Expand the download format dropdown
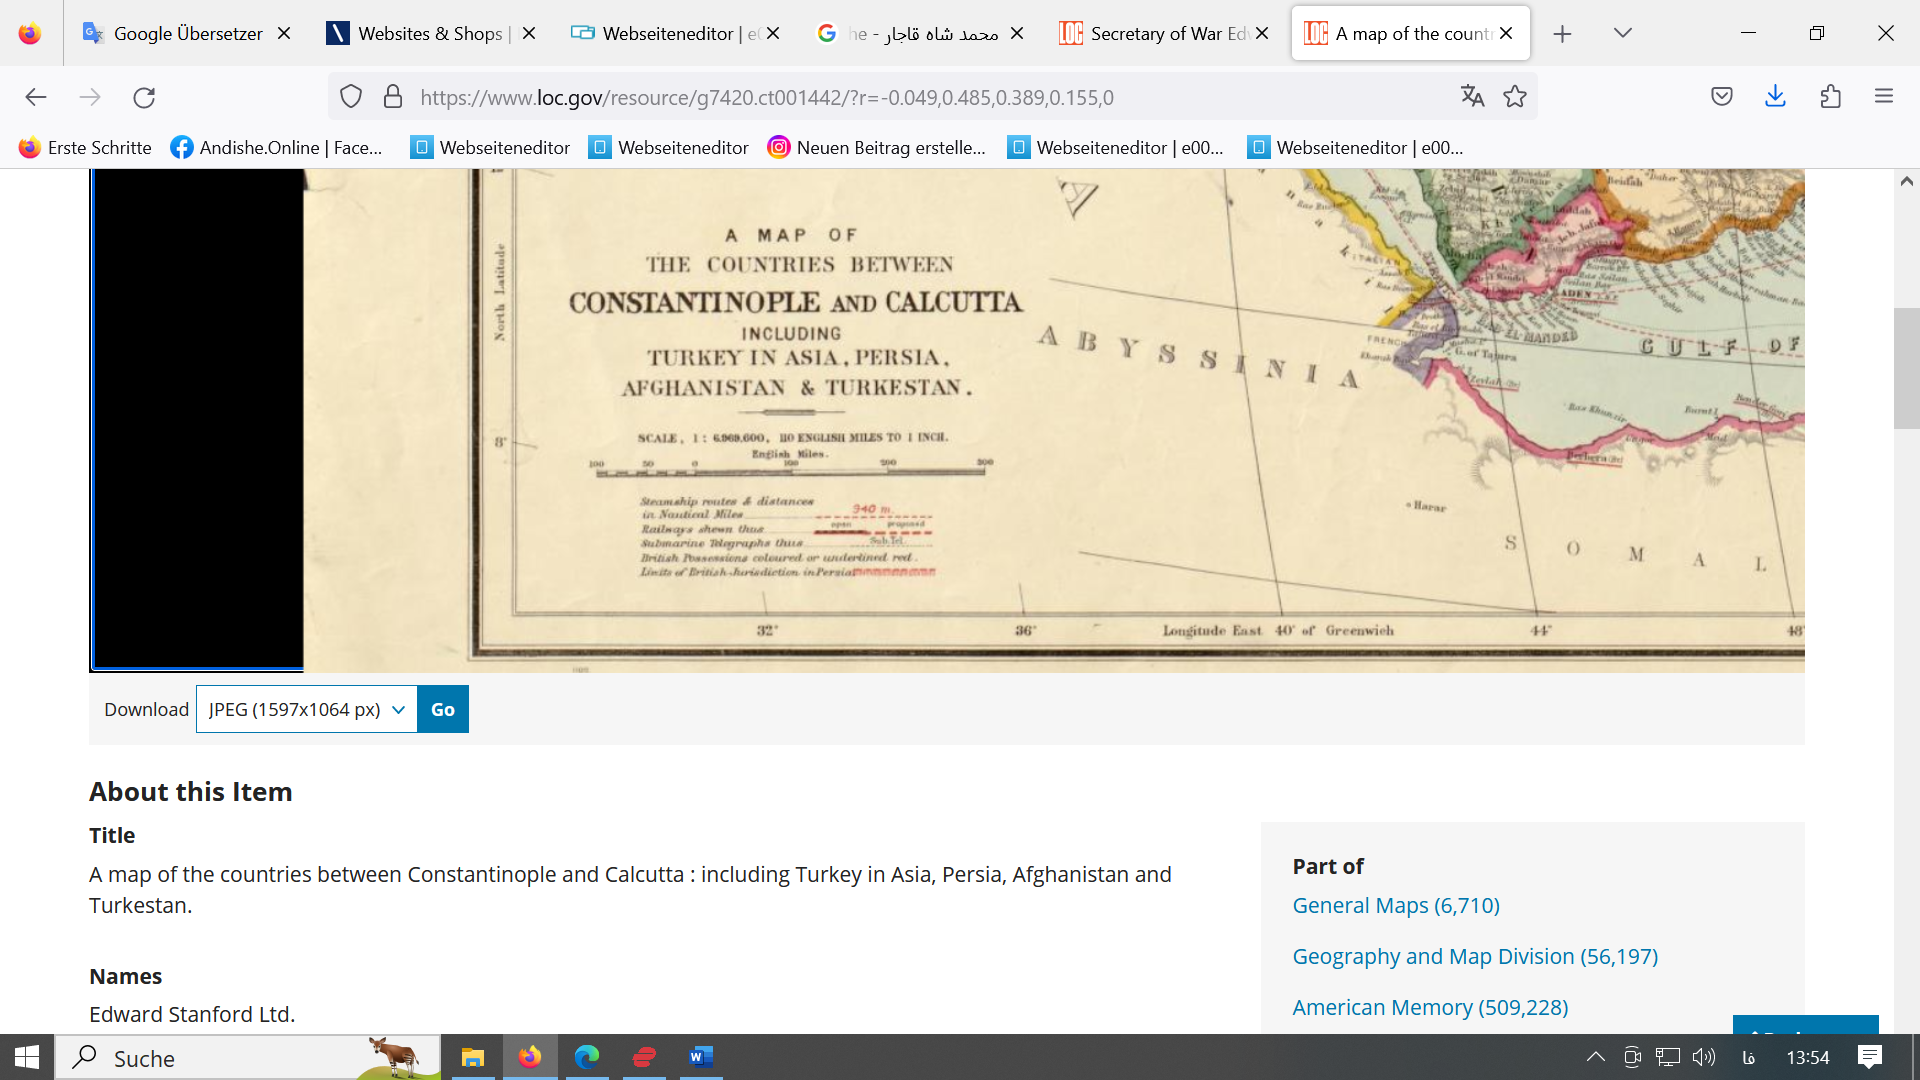The height and width of the screenshot is (1080, 1920). [306, 709]
